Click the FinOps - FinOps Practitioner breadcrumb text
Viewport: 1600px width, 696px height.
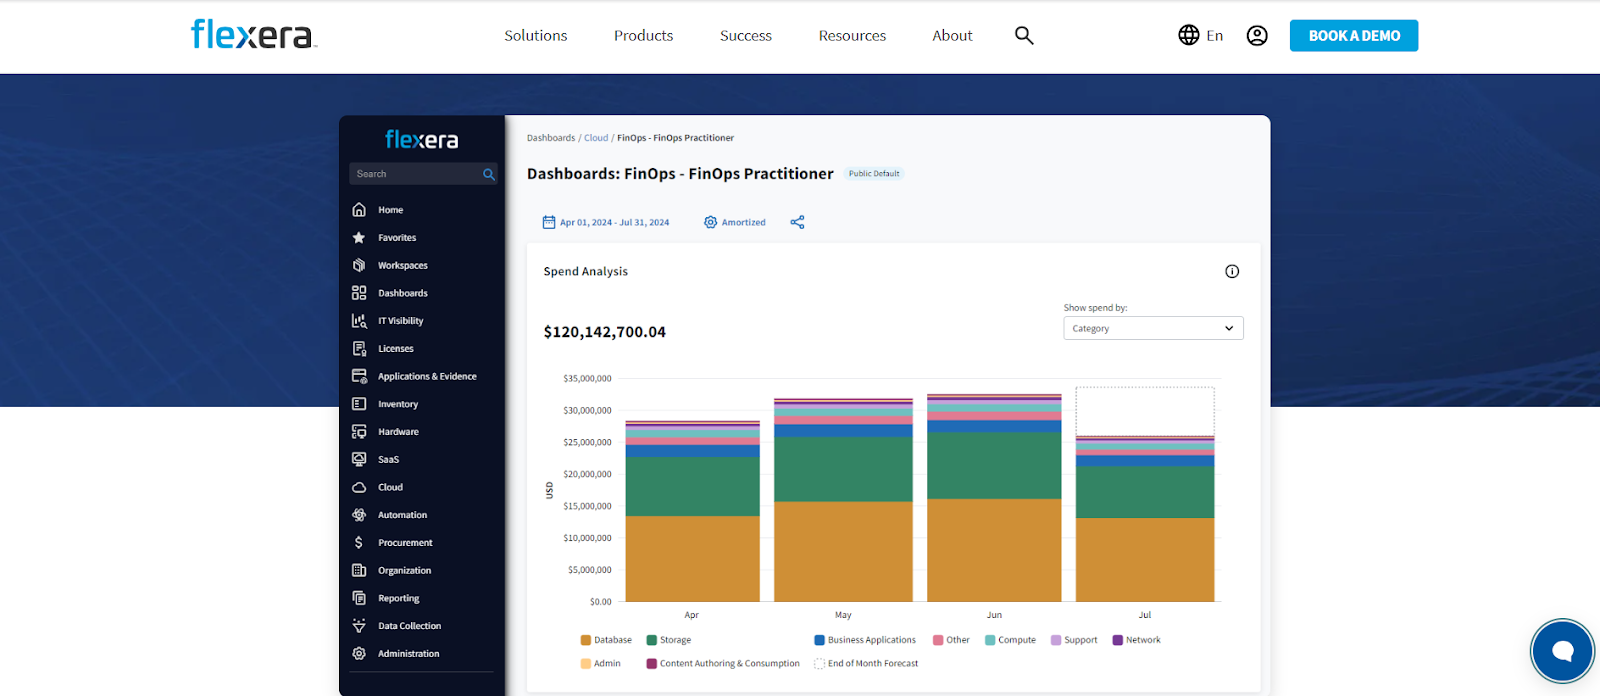675,138
